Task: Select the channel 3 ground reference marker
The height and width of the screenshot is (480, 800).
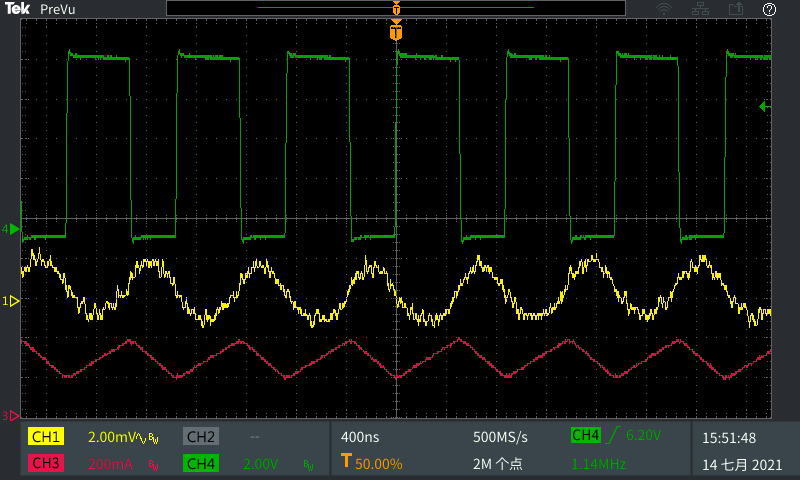Action: click(14, 415)
